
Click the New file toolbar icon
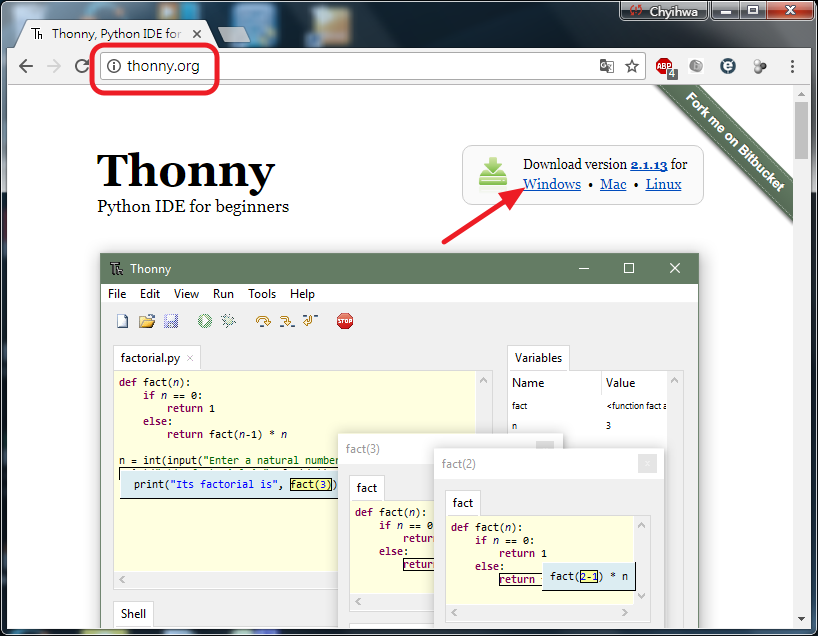[x=123, y=321]
